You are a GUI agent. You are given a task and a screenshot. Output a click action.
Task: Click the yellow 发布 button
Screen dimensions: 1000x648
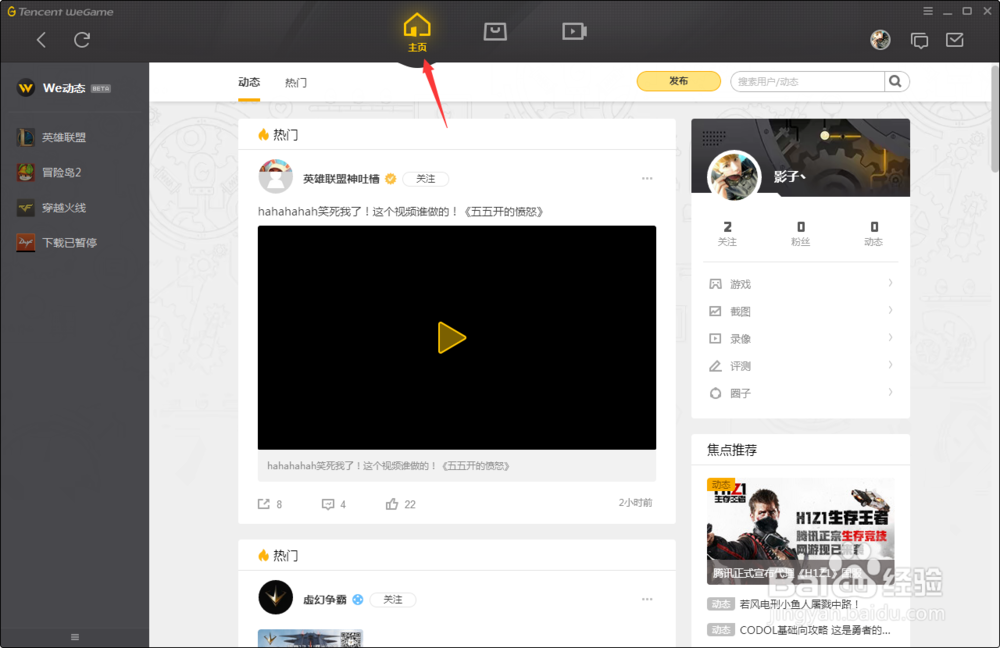pyautogui.click(x=679, y=81)
